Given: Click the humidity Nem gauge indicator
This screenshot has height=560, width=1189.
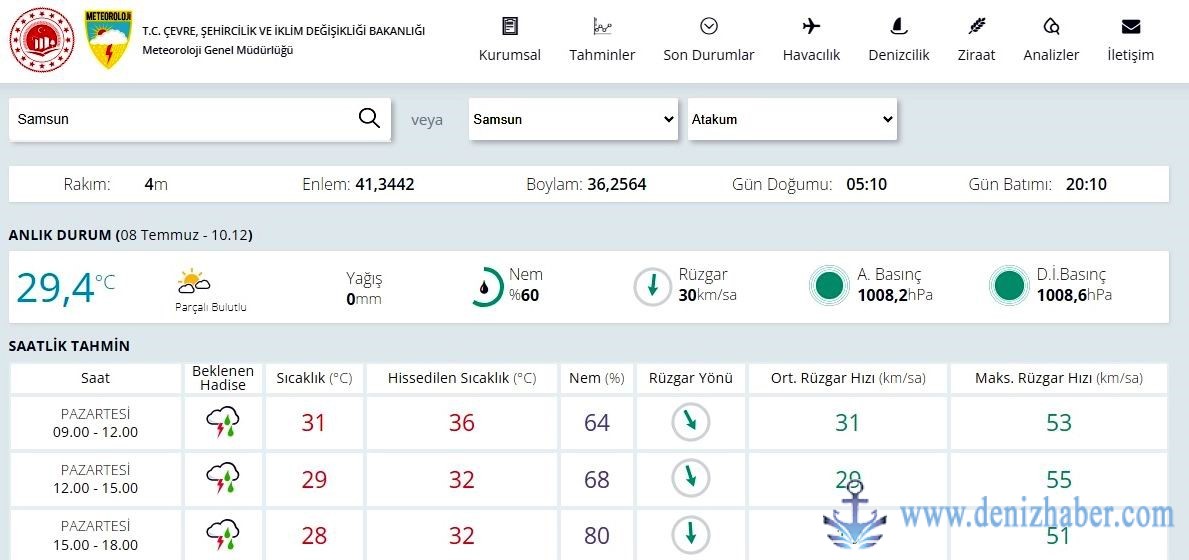Looking at the screenshot, I should coord(486,287).
